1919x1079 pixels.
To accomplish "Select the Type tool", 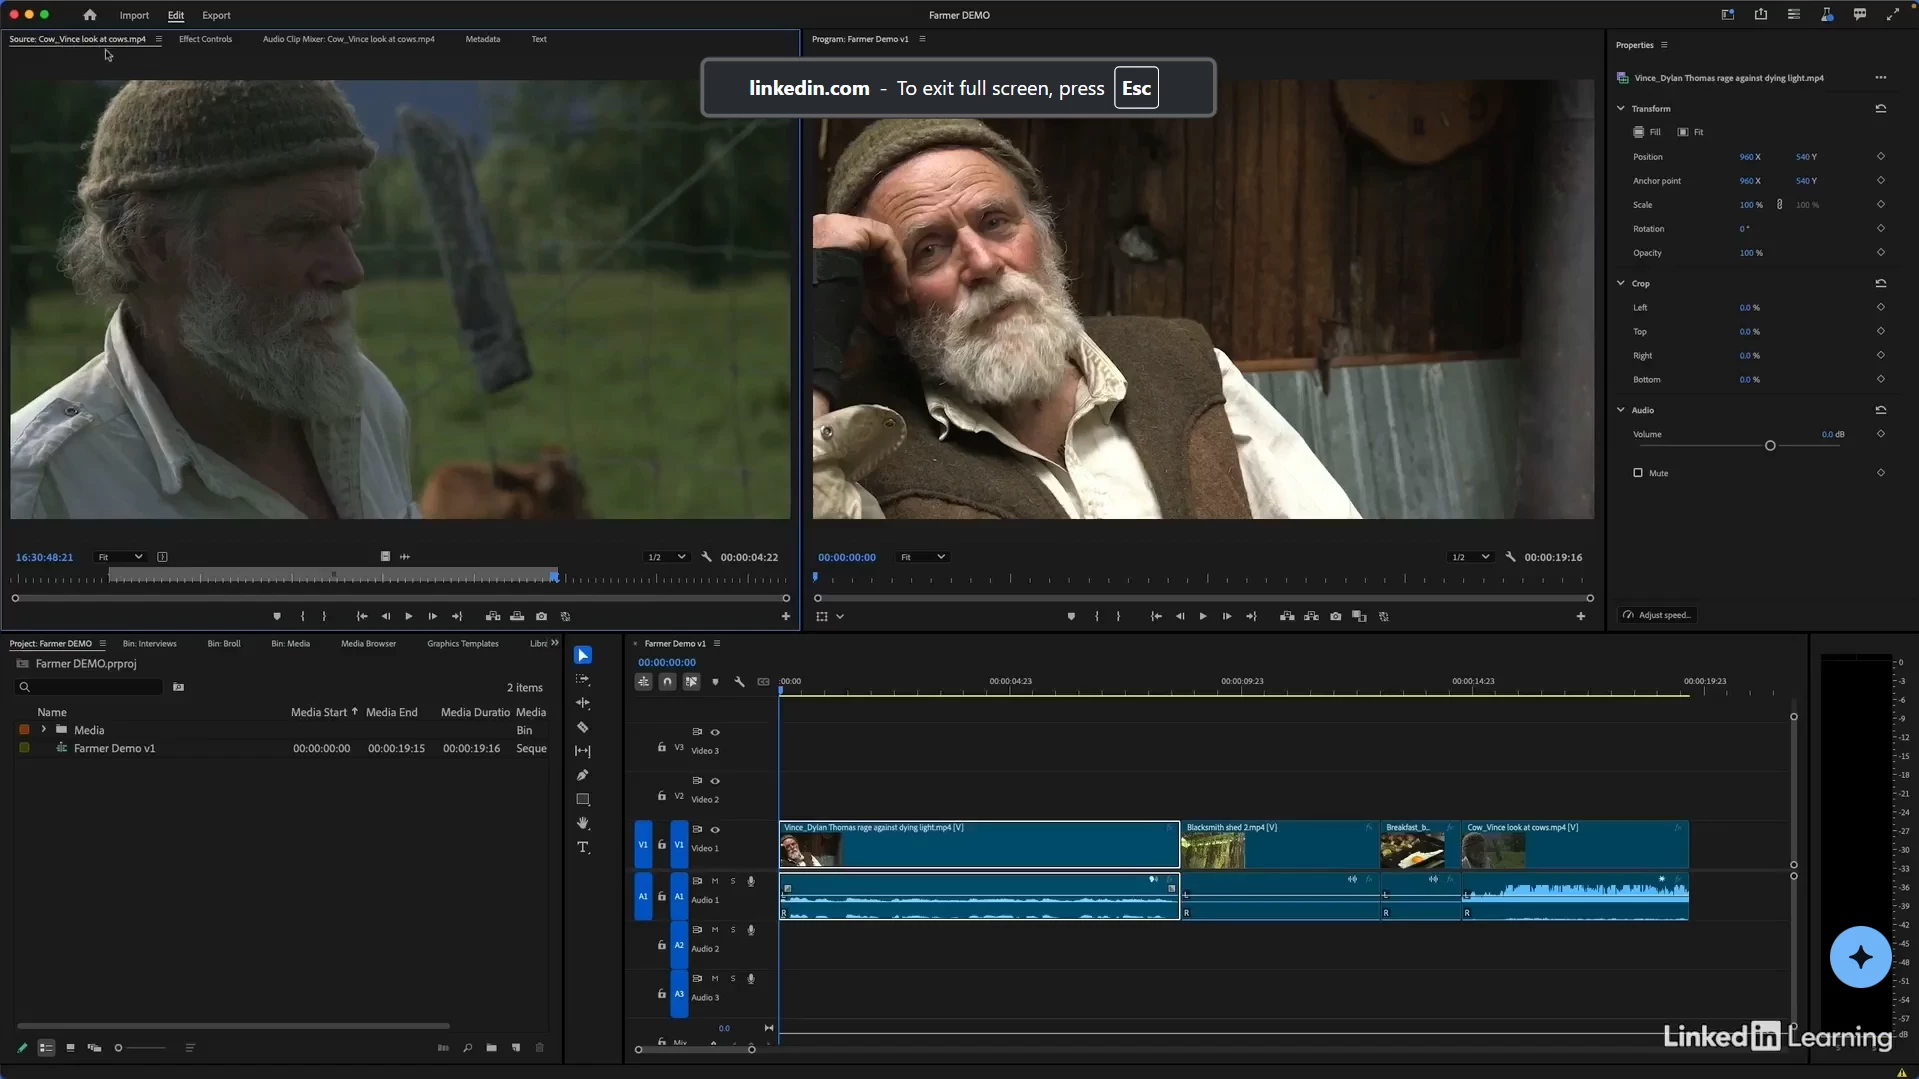I will [x=583, y=848].
